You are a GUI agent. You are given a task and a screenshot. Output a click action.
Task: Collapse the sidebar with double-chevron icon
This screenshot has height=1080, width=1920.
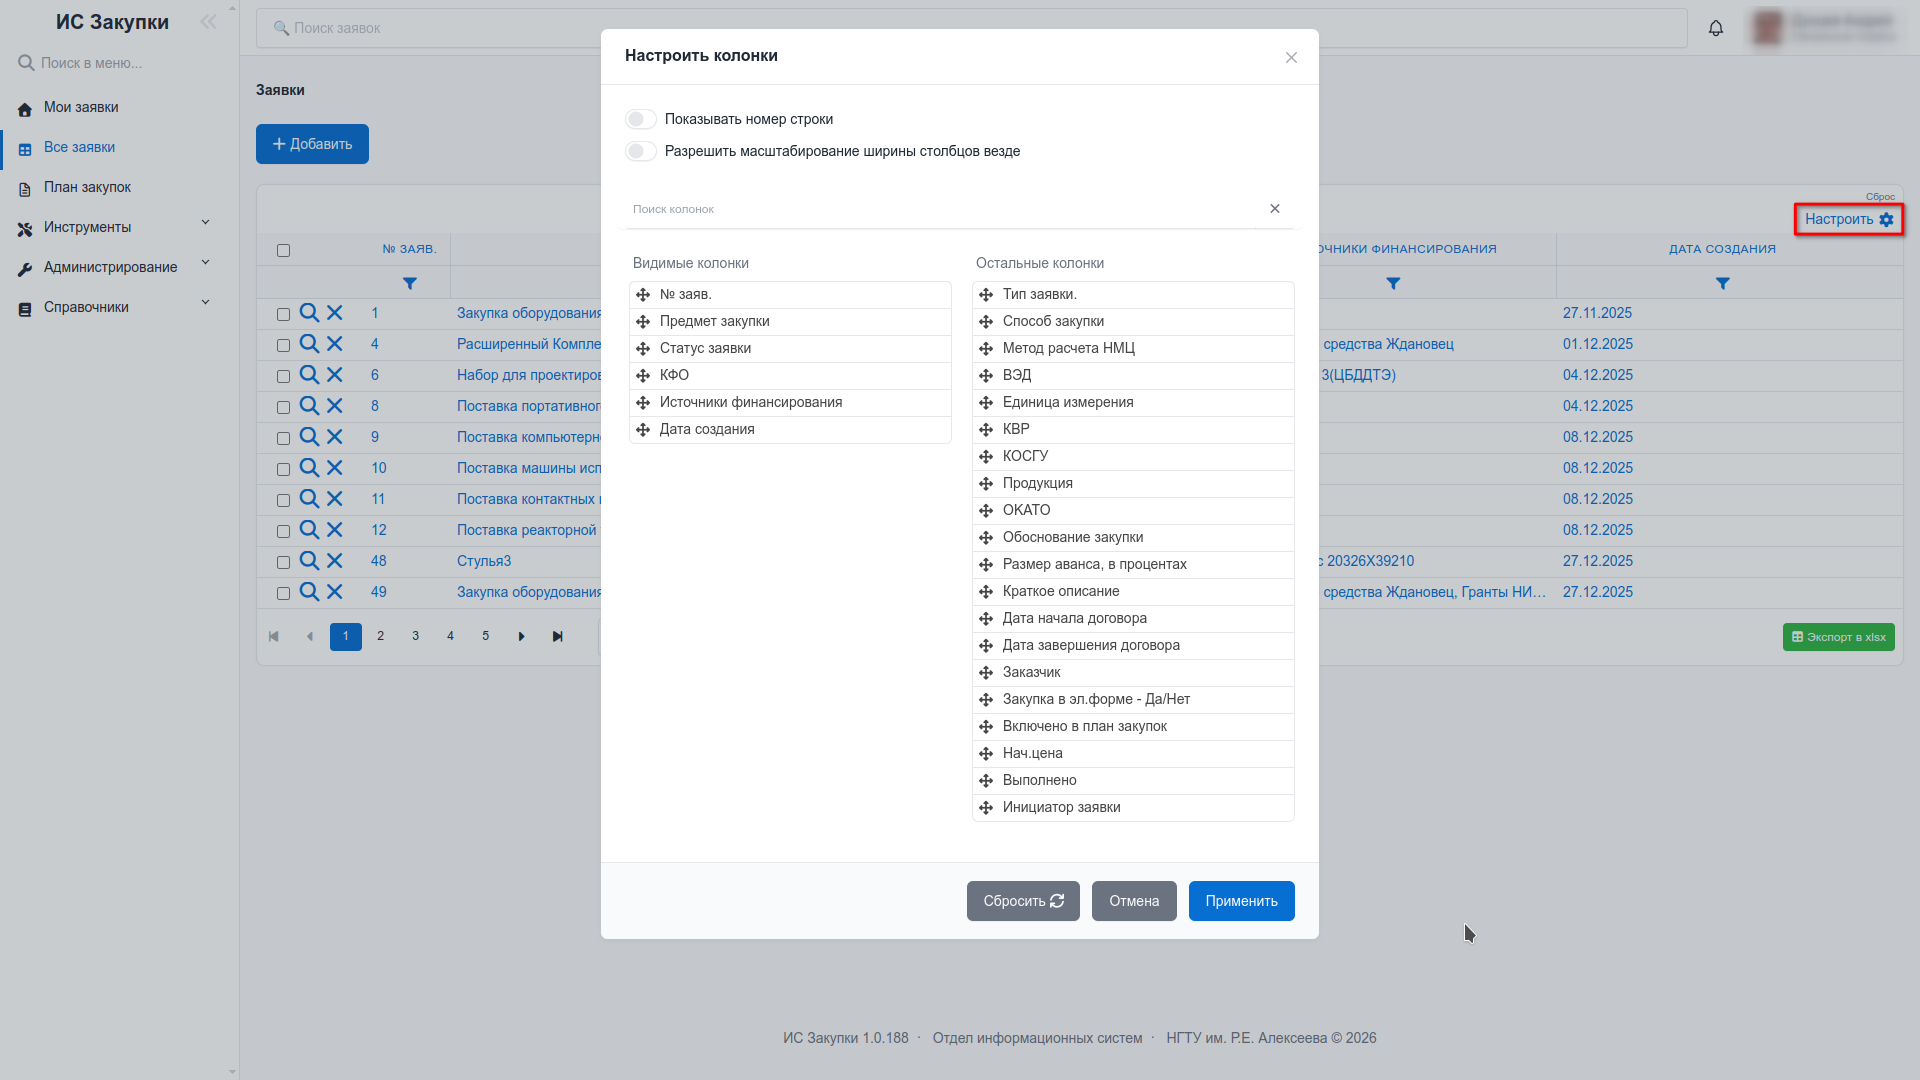click(x=208, y=22)
